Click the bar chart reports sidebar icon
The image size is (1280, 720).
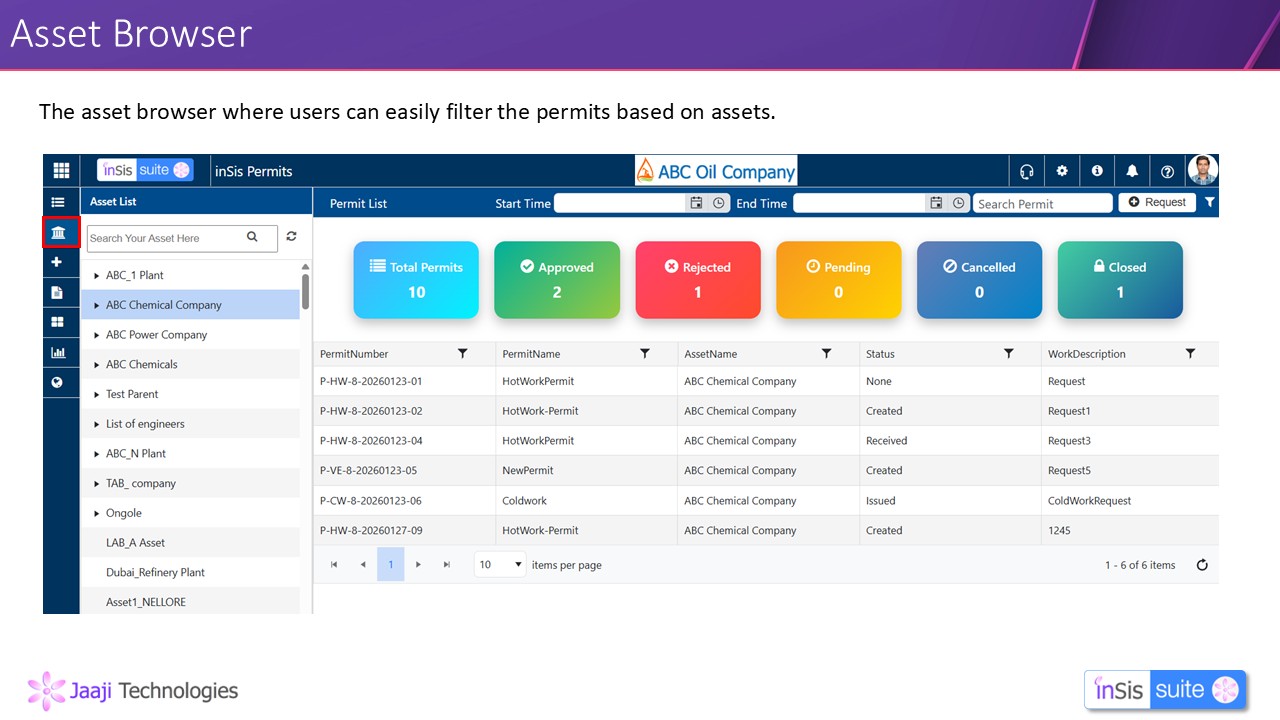pos(58,352)
